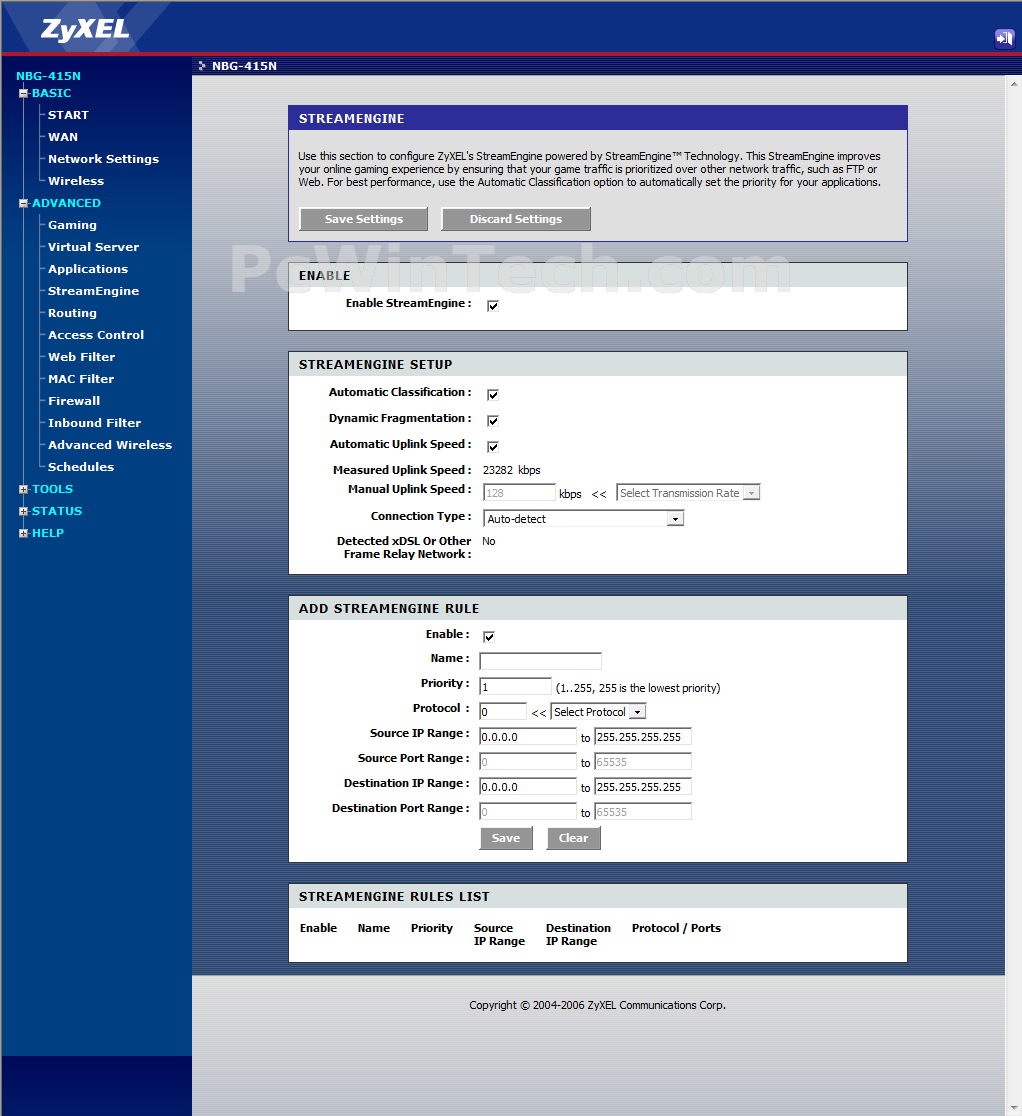
Task: Click the NBG-415N root link
Action: click(x=48, y=76)
